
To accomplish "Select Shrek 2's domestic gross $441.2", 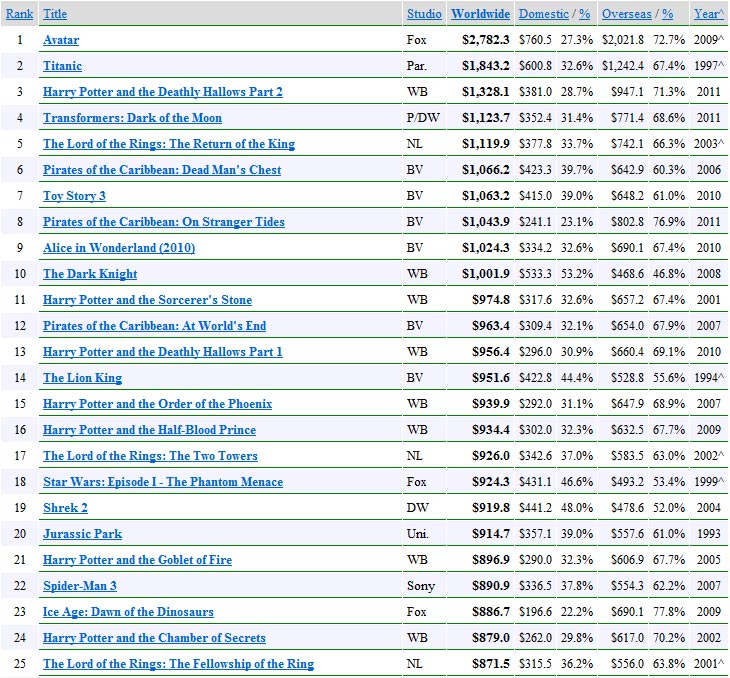I will pos(535,508).
